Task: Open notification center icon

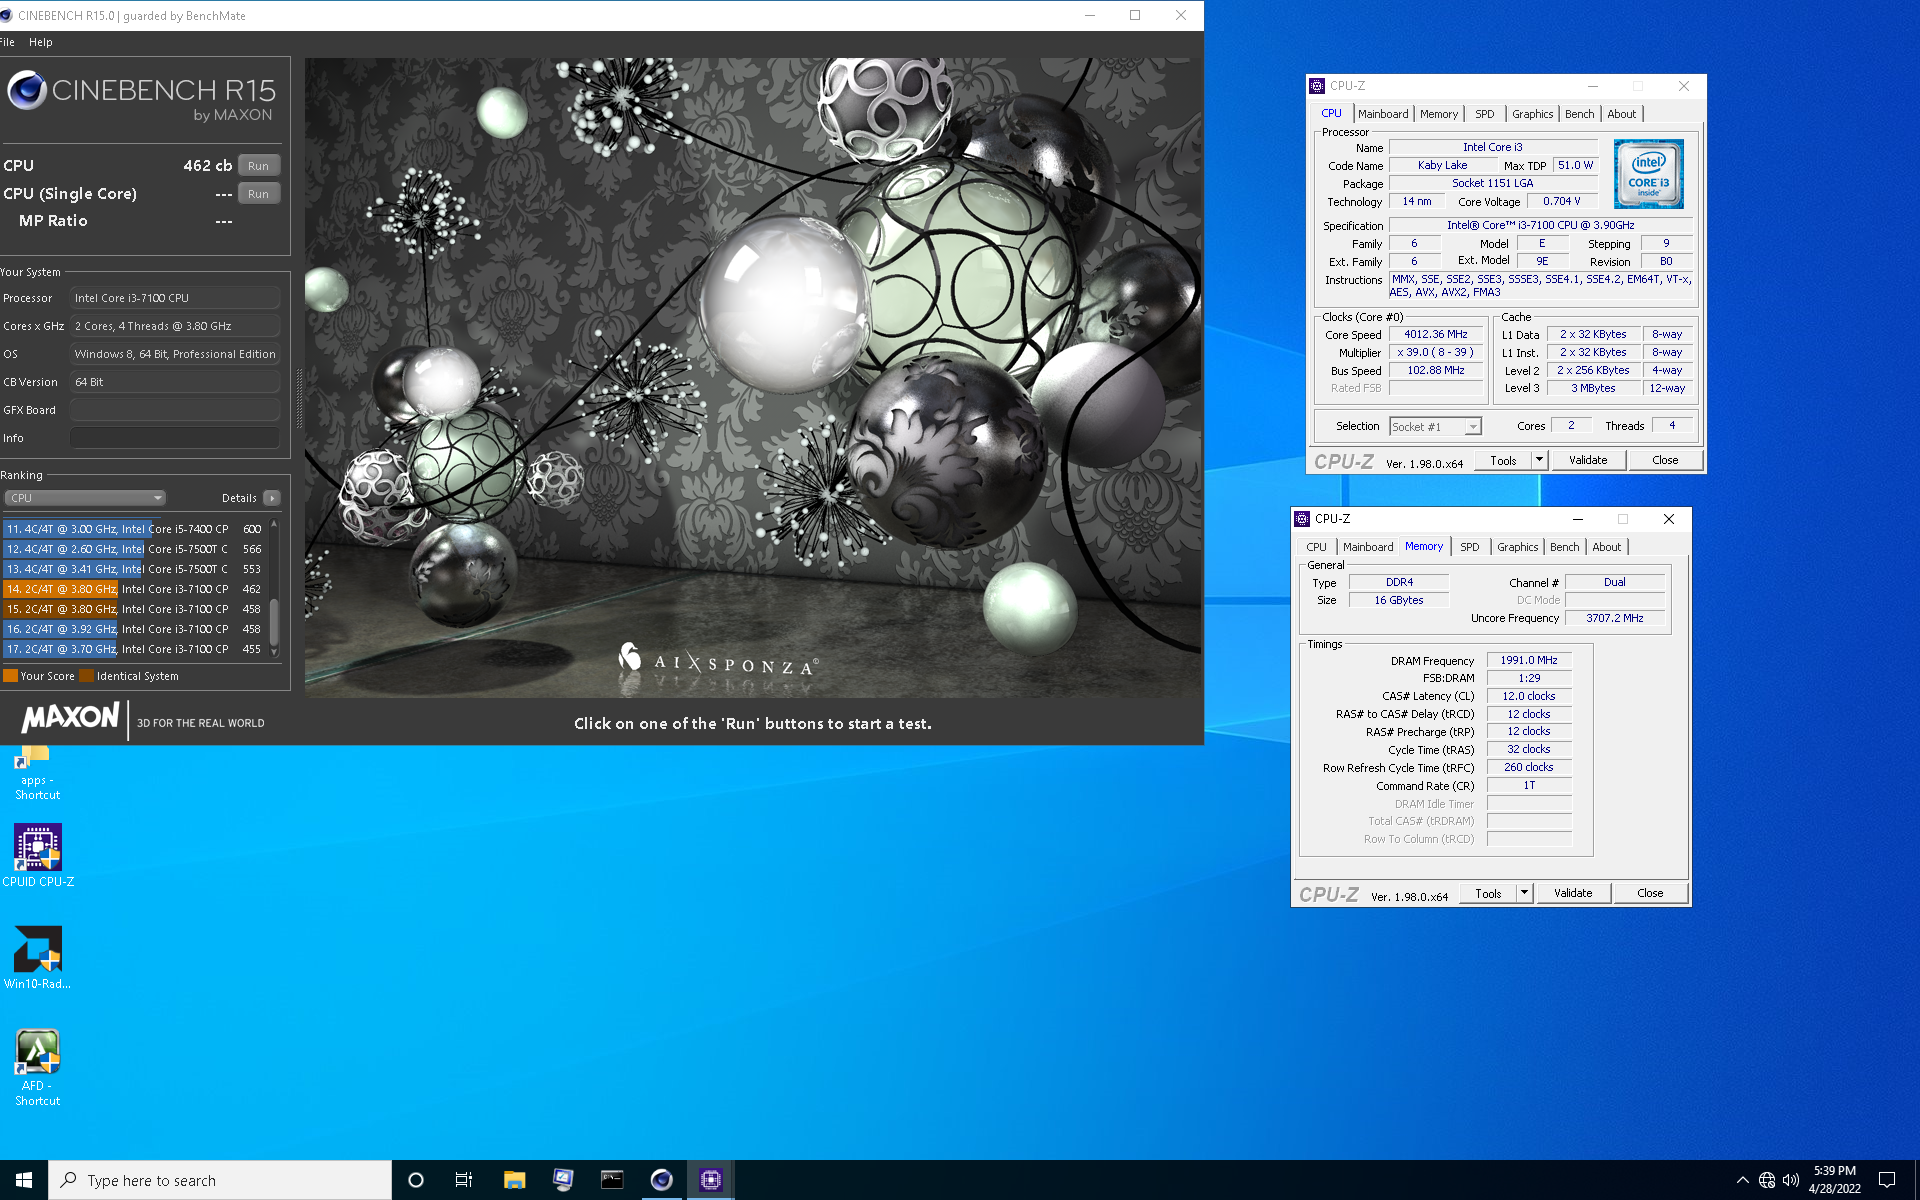Action: point(1887,1180)
